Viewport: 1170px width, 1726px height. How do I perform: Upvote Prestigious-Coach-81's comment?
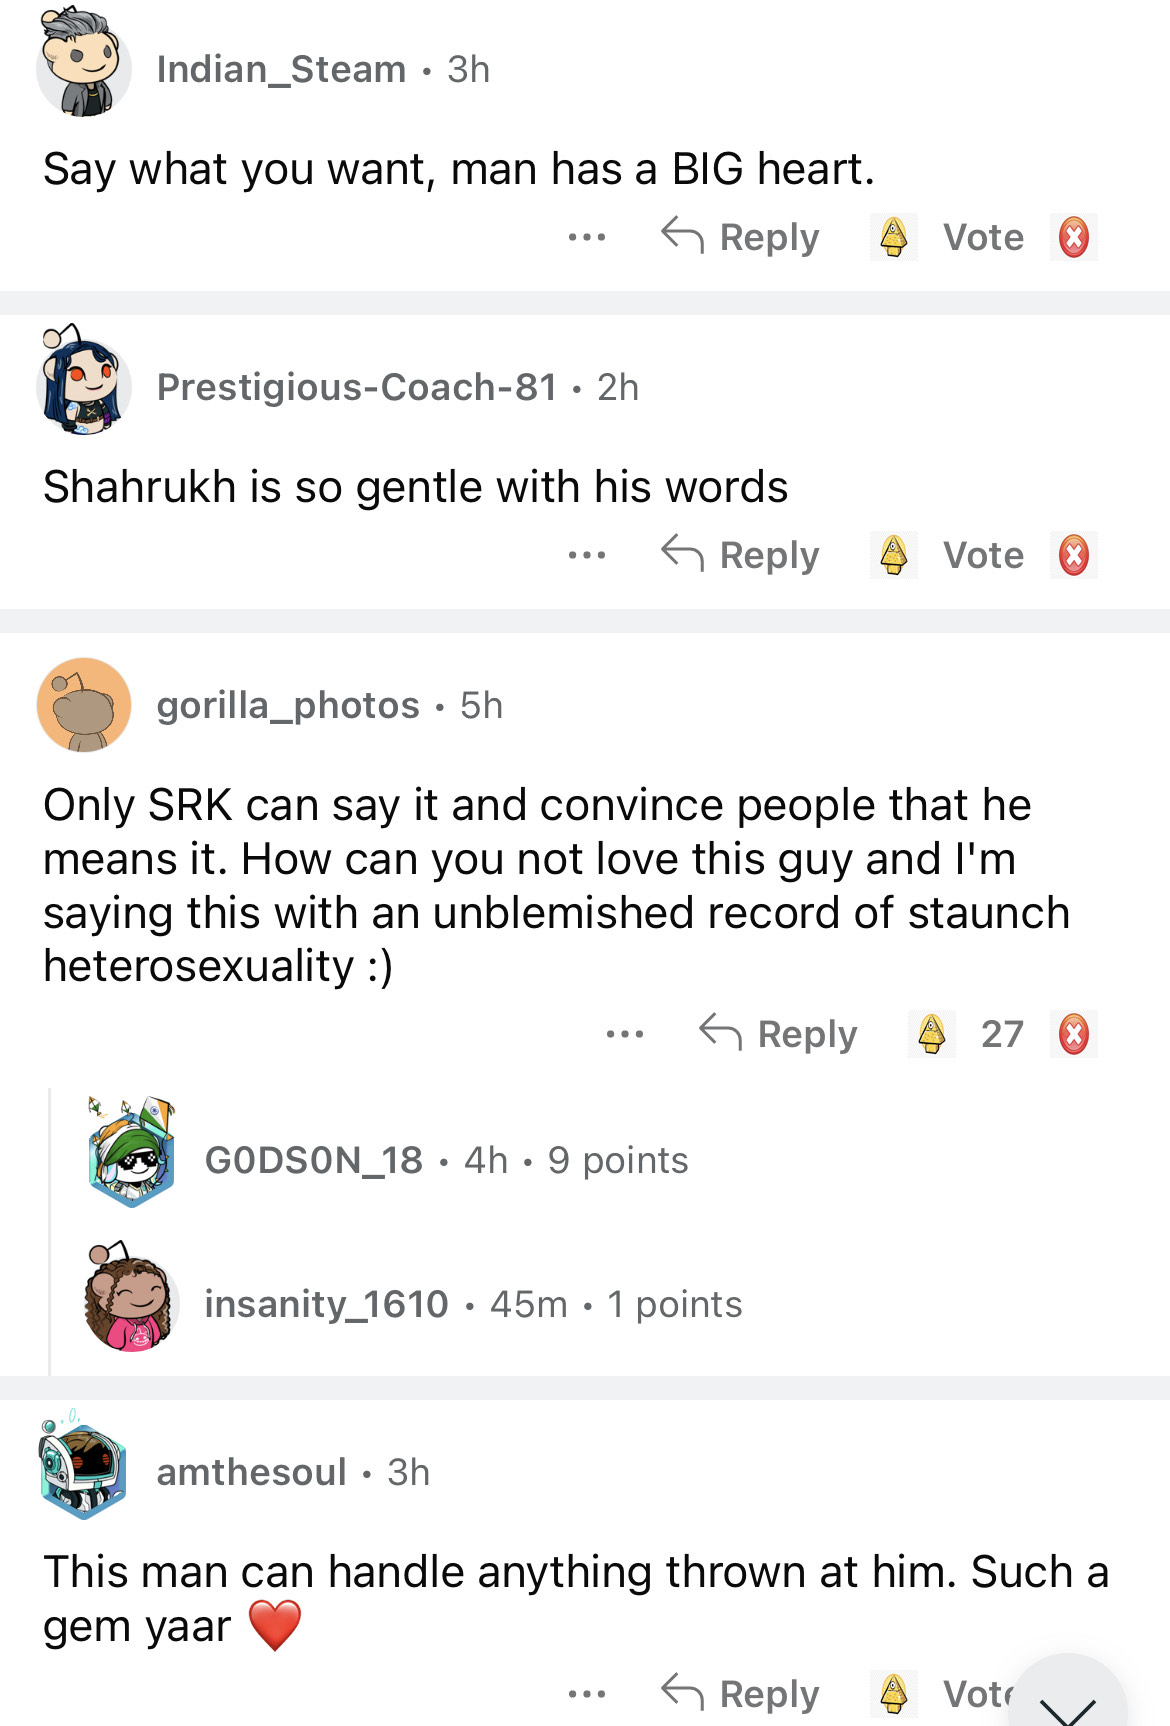[893, 556]
